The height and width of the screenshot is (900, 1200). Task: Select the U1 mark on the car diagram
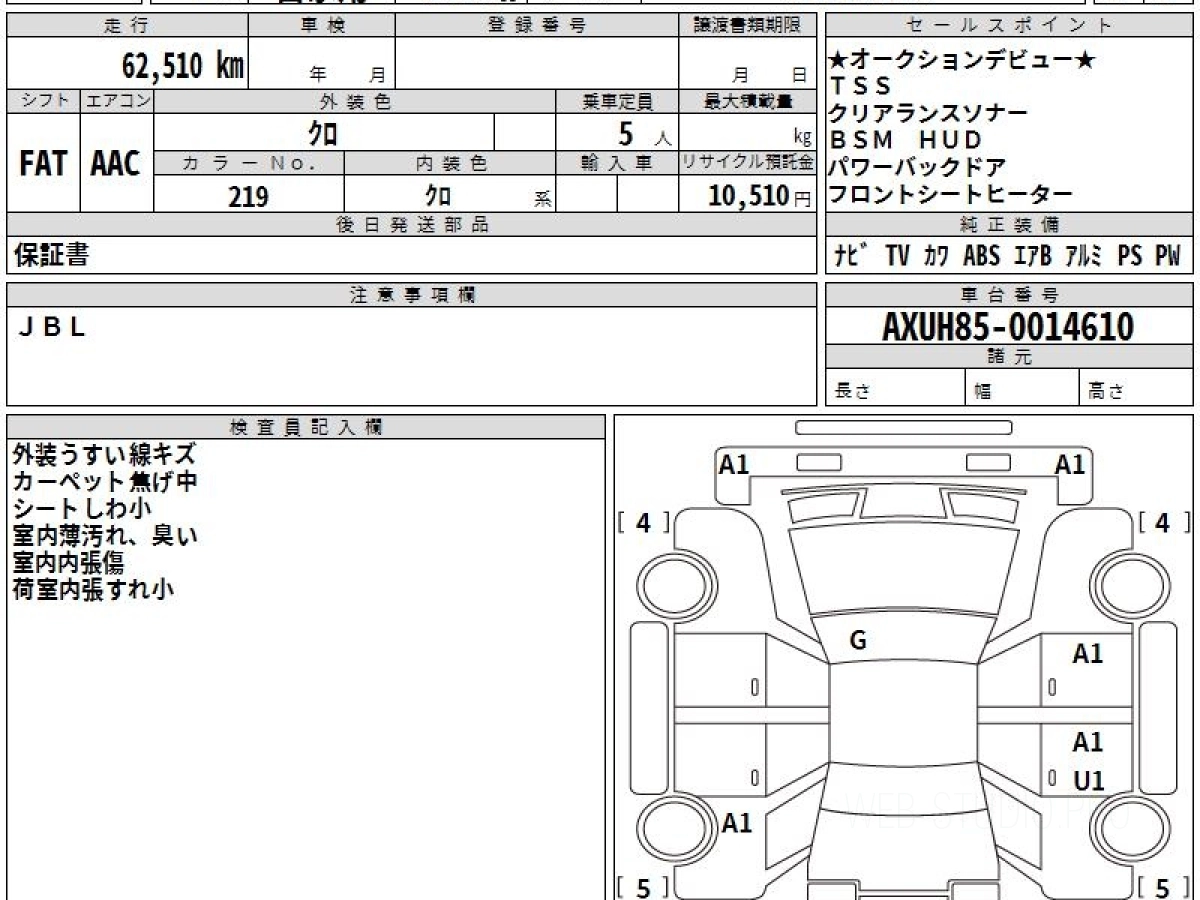pos(1088,781)
